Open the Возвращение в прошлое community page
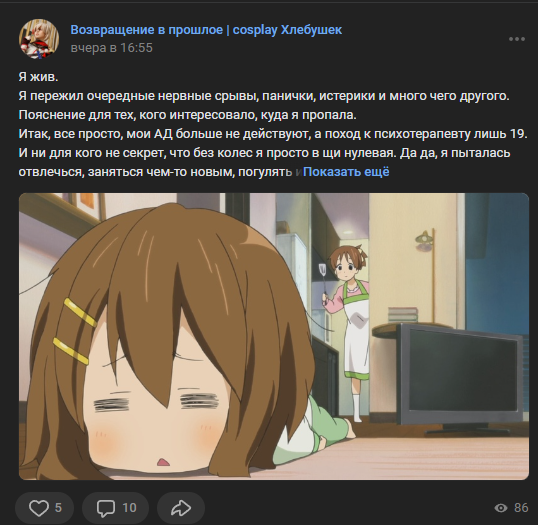 pos(147,30)
